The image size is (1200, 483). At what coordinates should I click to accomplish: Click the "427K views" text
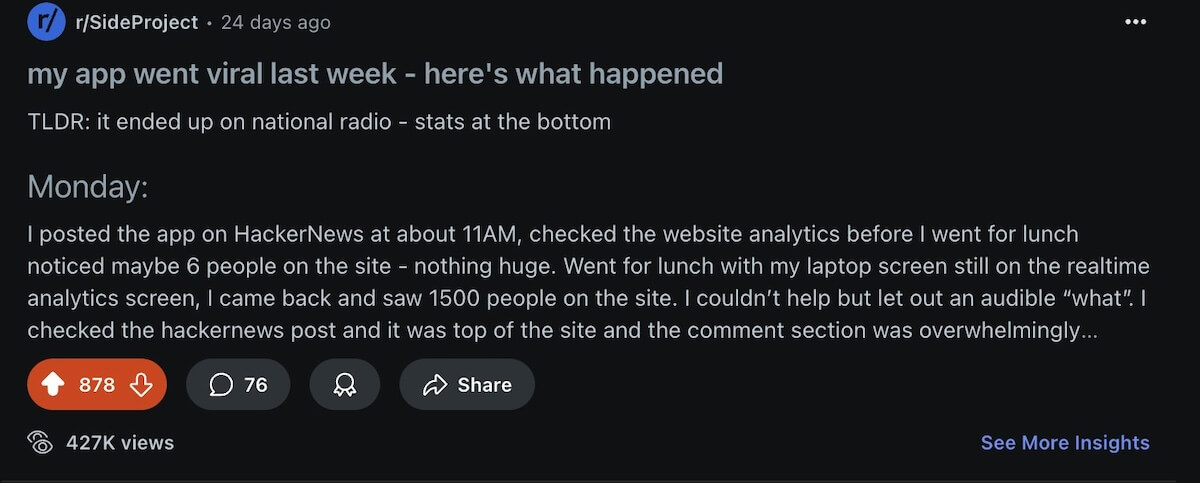coord(119,442)
